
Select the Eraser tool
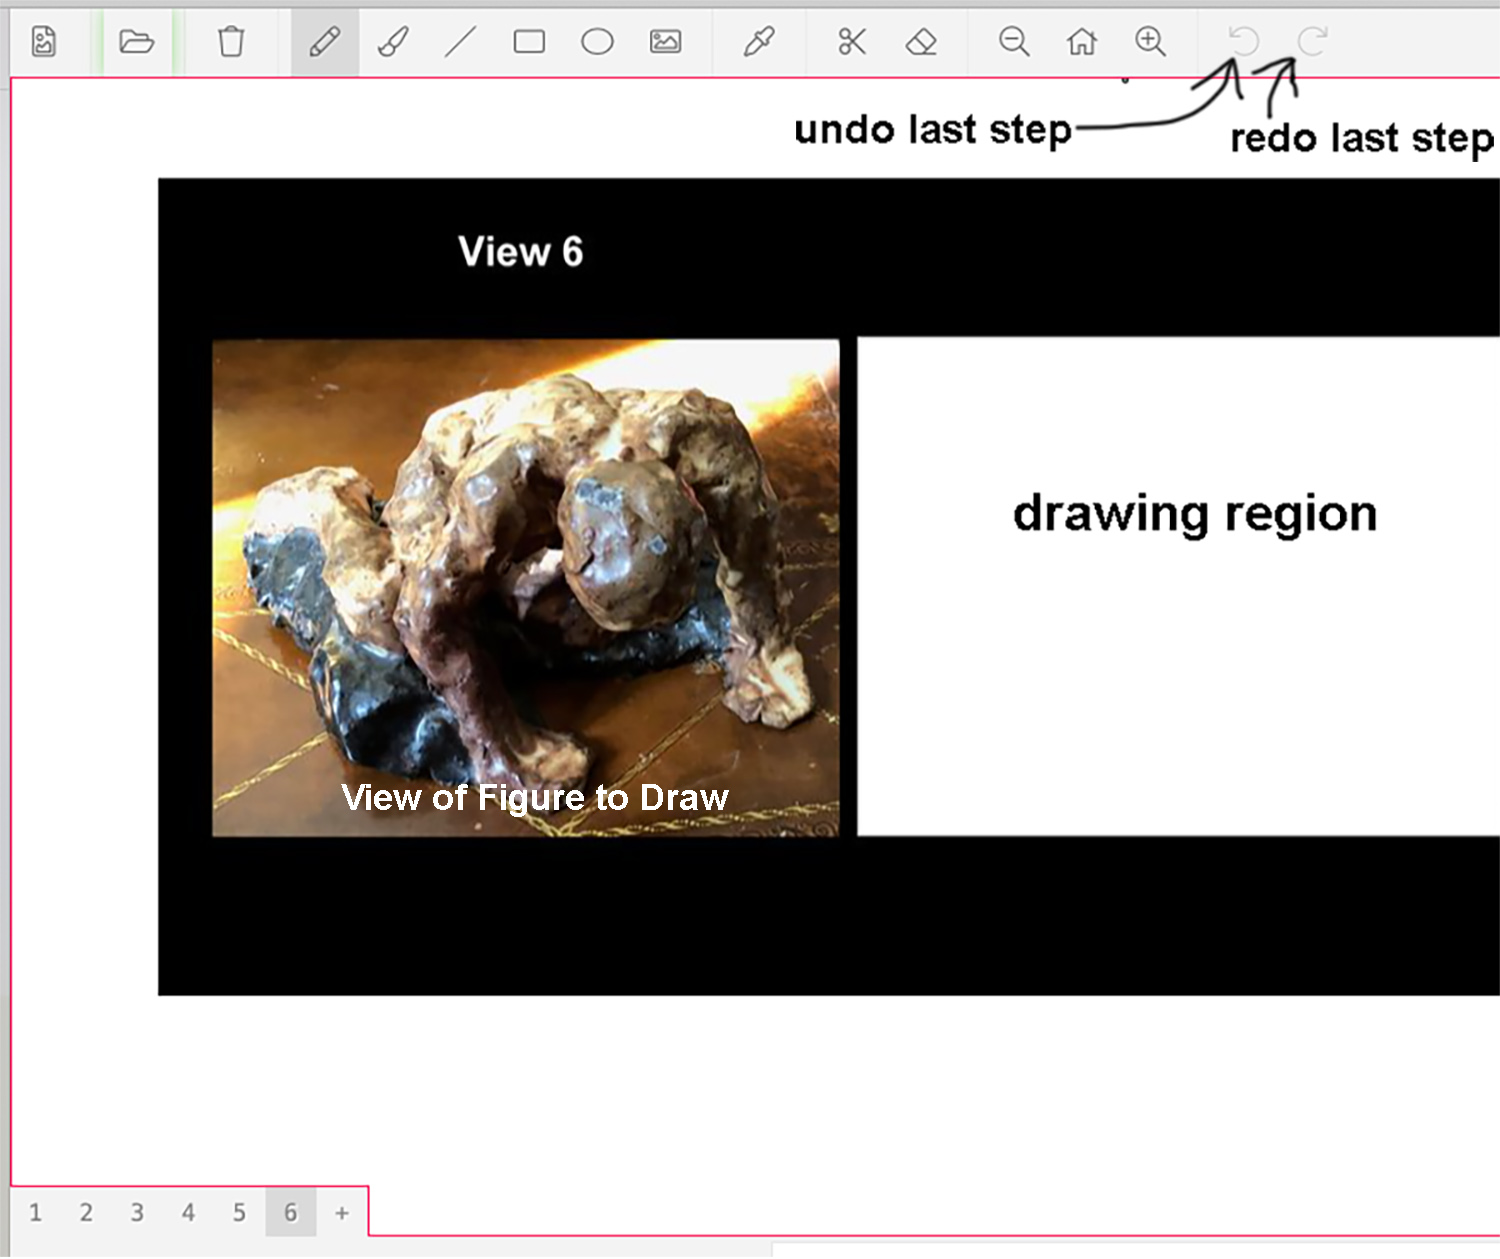pos(921,42)
